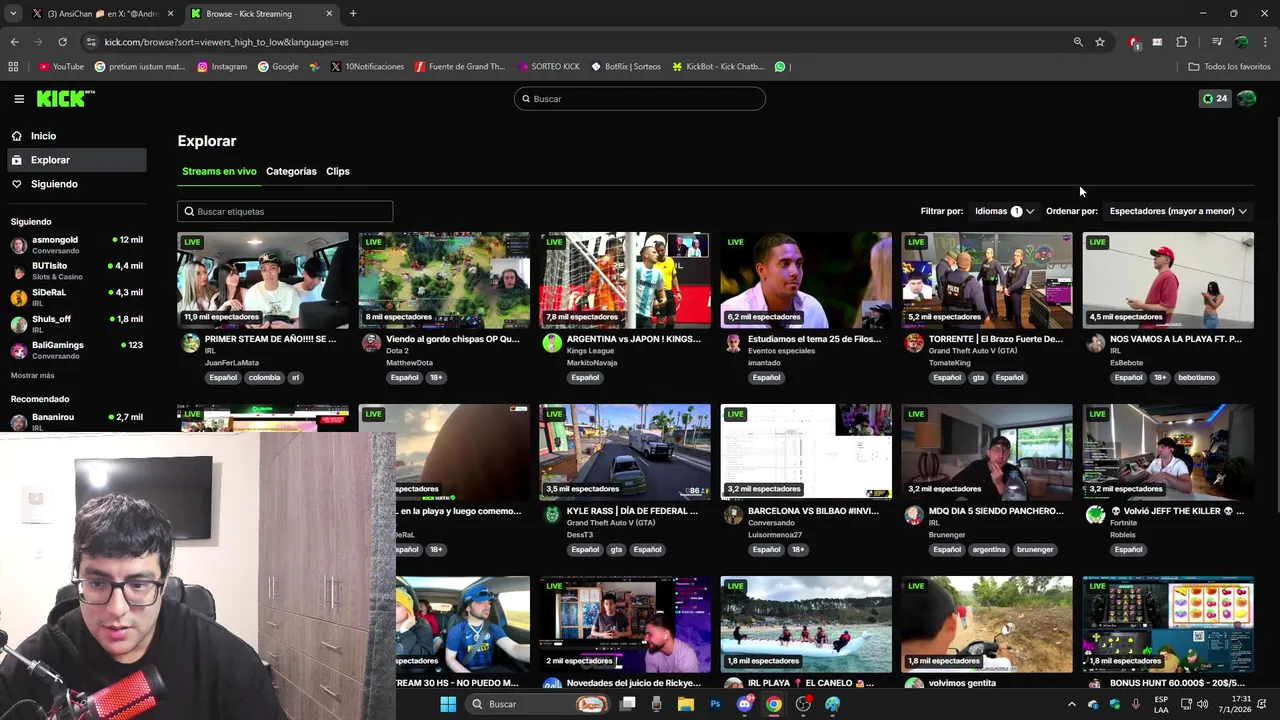Open the DessT3 streamer avatar

click(x=552, y=515)
